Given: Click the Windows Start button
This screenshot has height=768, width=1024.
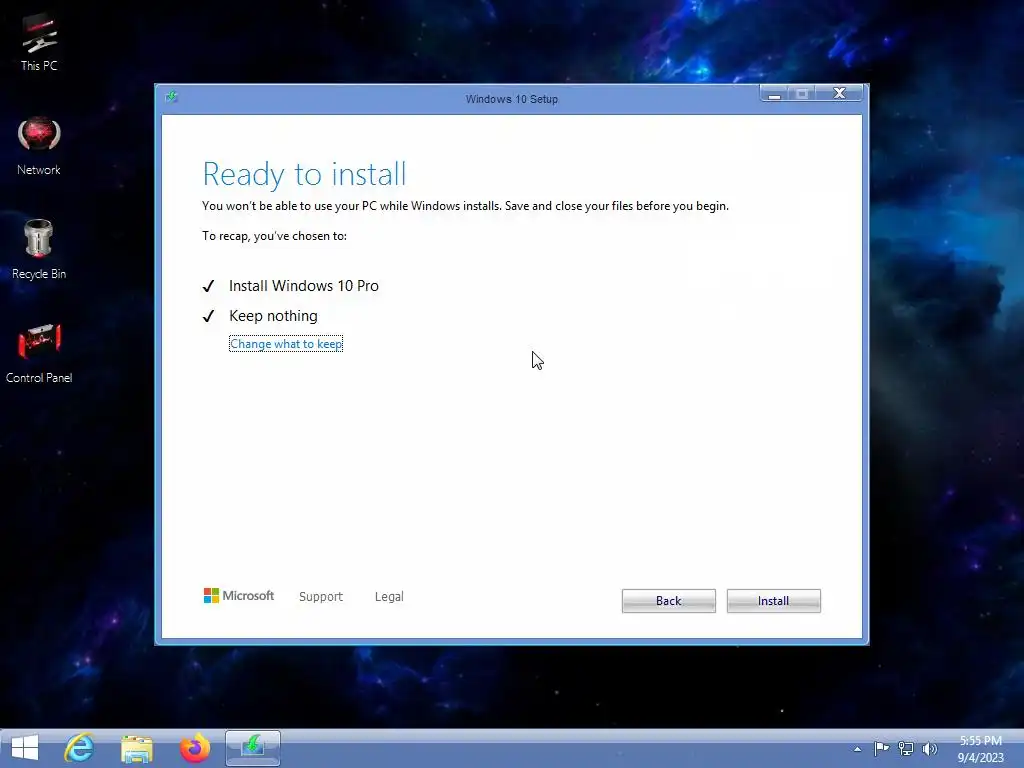Looking at the screenshot, I should point(25,748).
